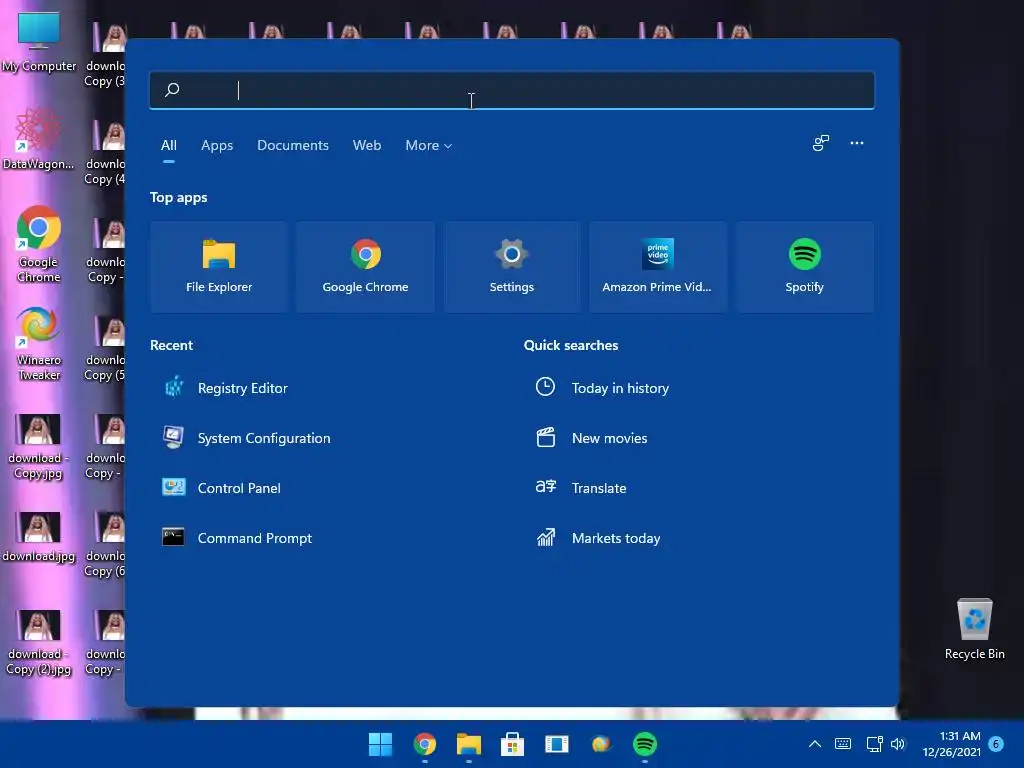Image resolution: width=1024 pixels, height=768 pixels.
Task: Open Spotify from the taskbar
Action: [x=645, y=744]
